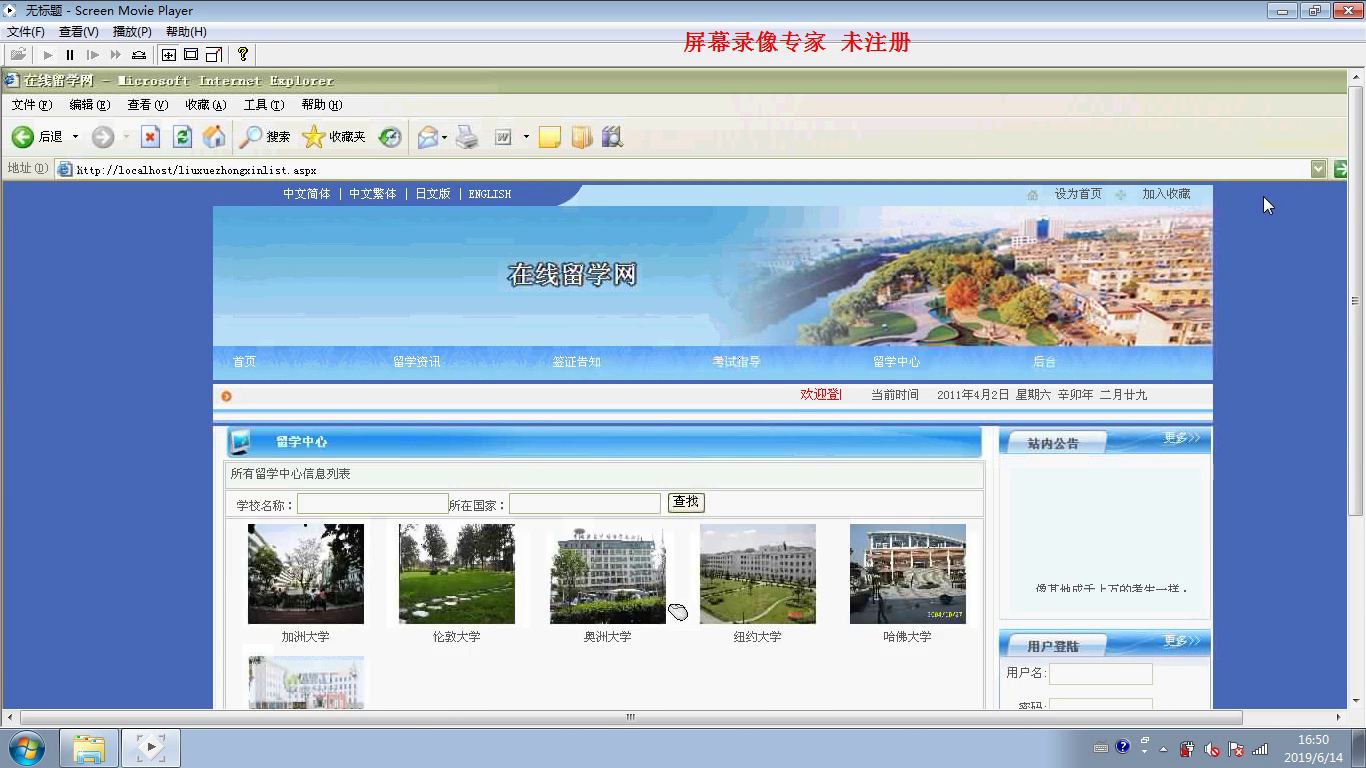Viewport: 1366px width, 768px height.
Task: Click the edit with Word icon
Action: (504, 137)
